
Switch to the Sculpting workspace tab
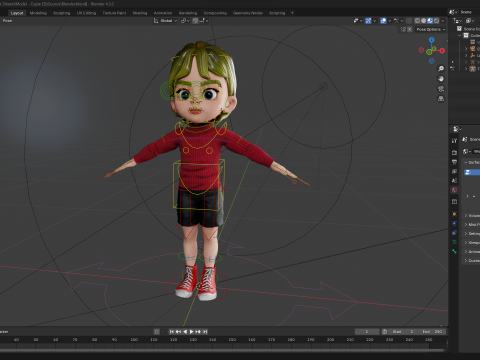point(62,13)
